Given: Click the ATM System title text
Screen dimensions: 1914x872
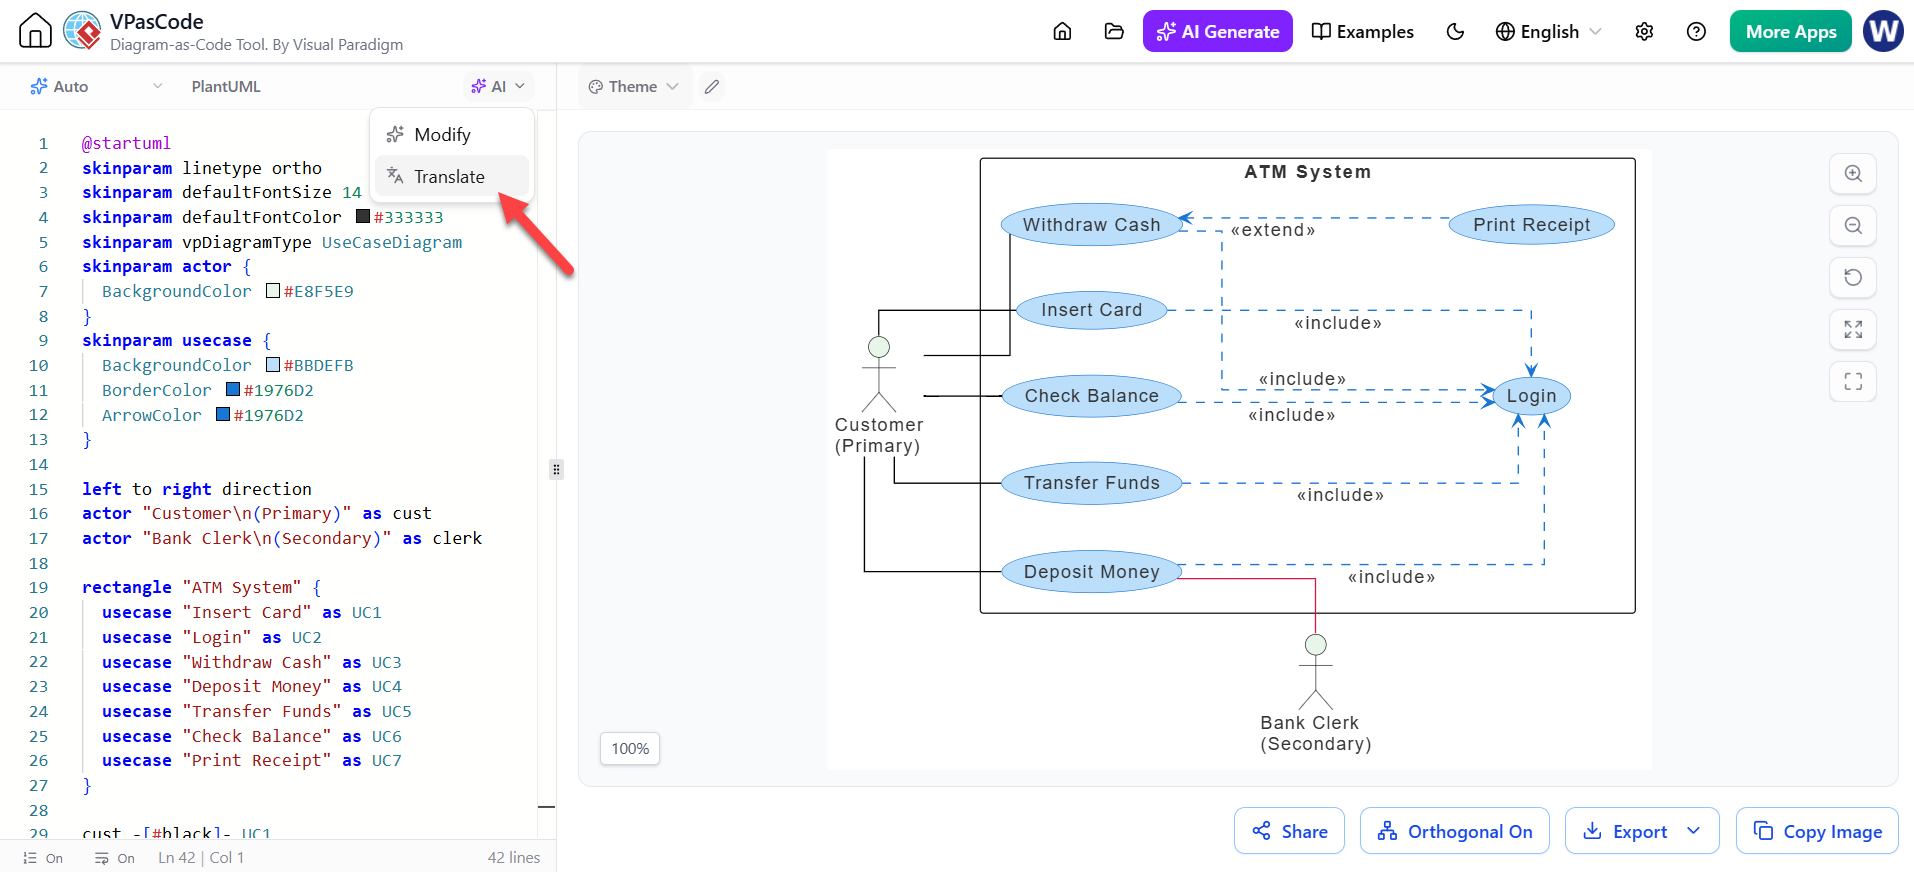Looking at the screenshot, I should [x=1308, y=172].
